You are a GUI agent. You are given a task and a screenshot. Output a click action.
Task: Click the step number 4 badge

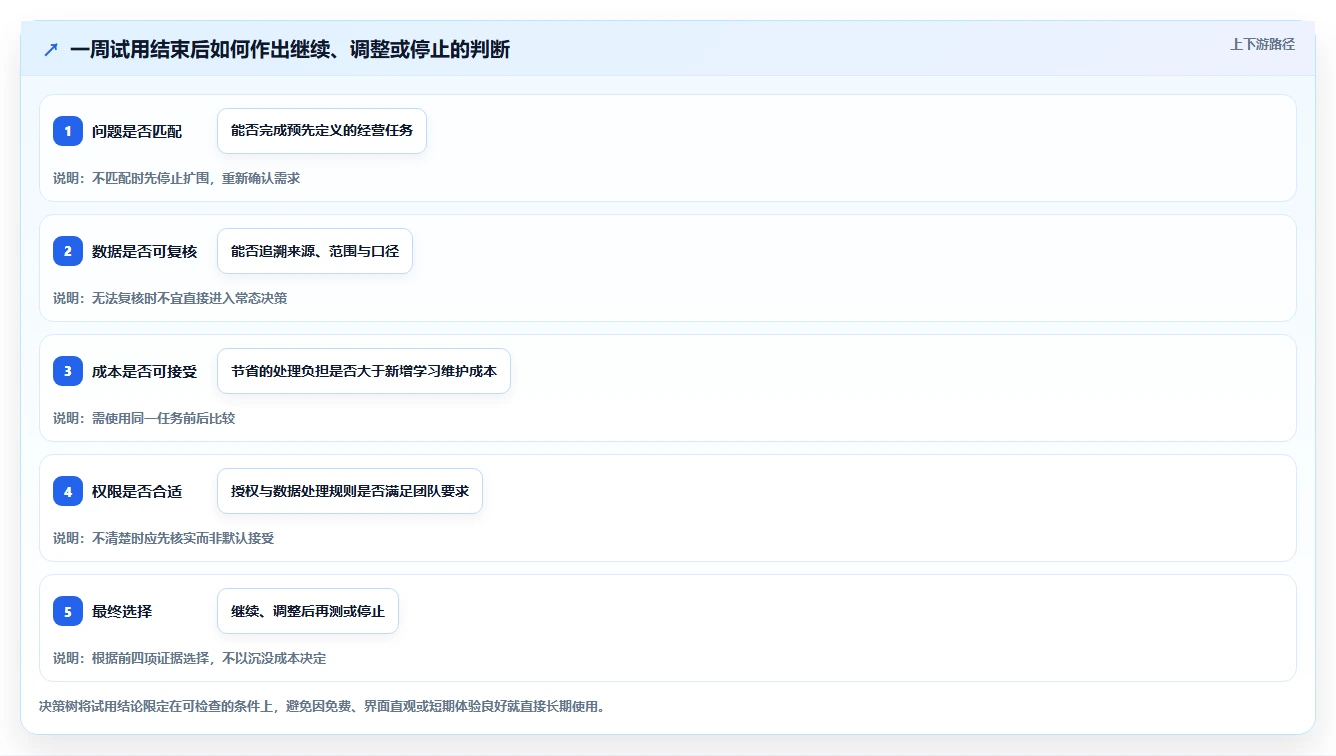[68, 491]
